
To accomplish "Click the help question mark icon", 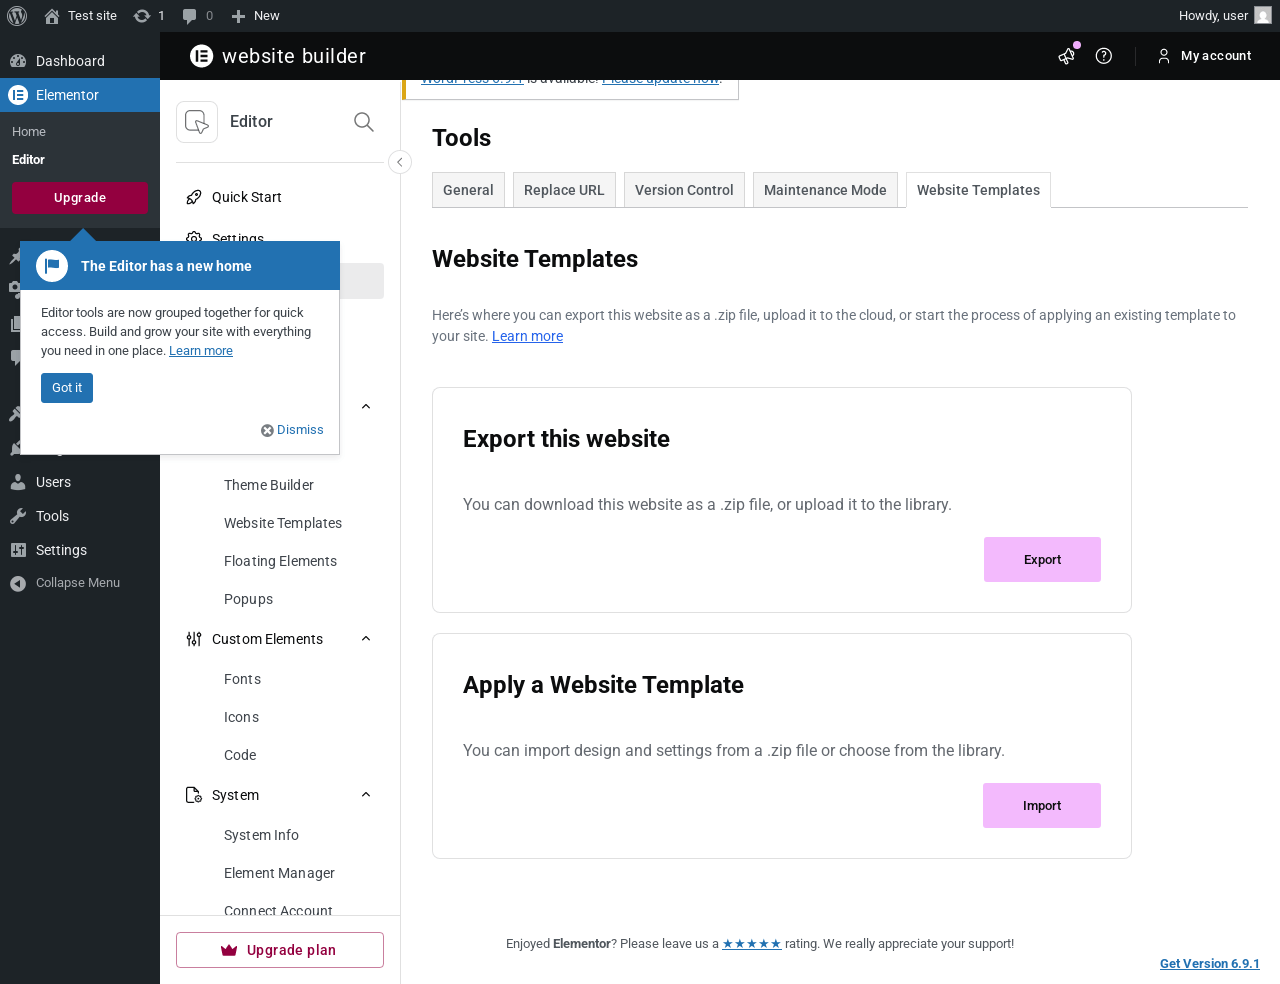I will point(1104,56).
